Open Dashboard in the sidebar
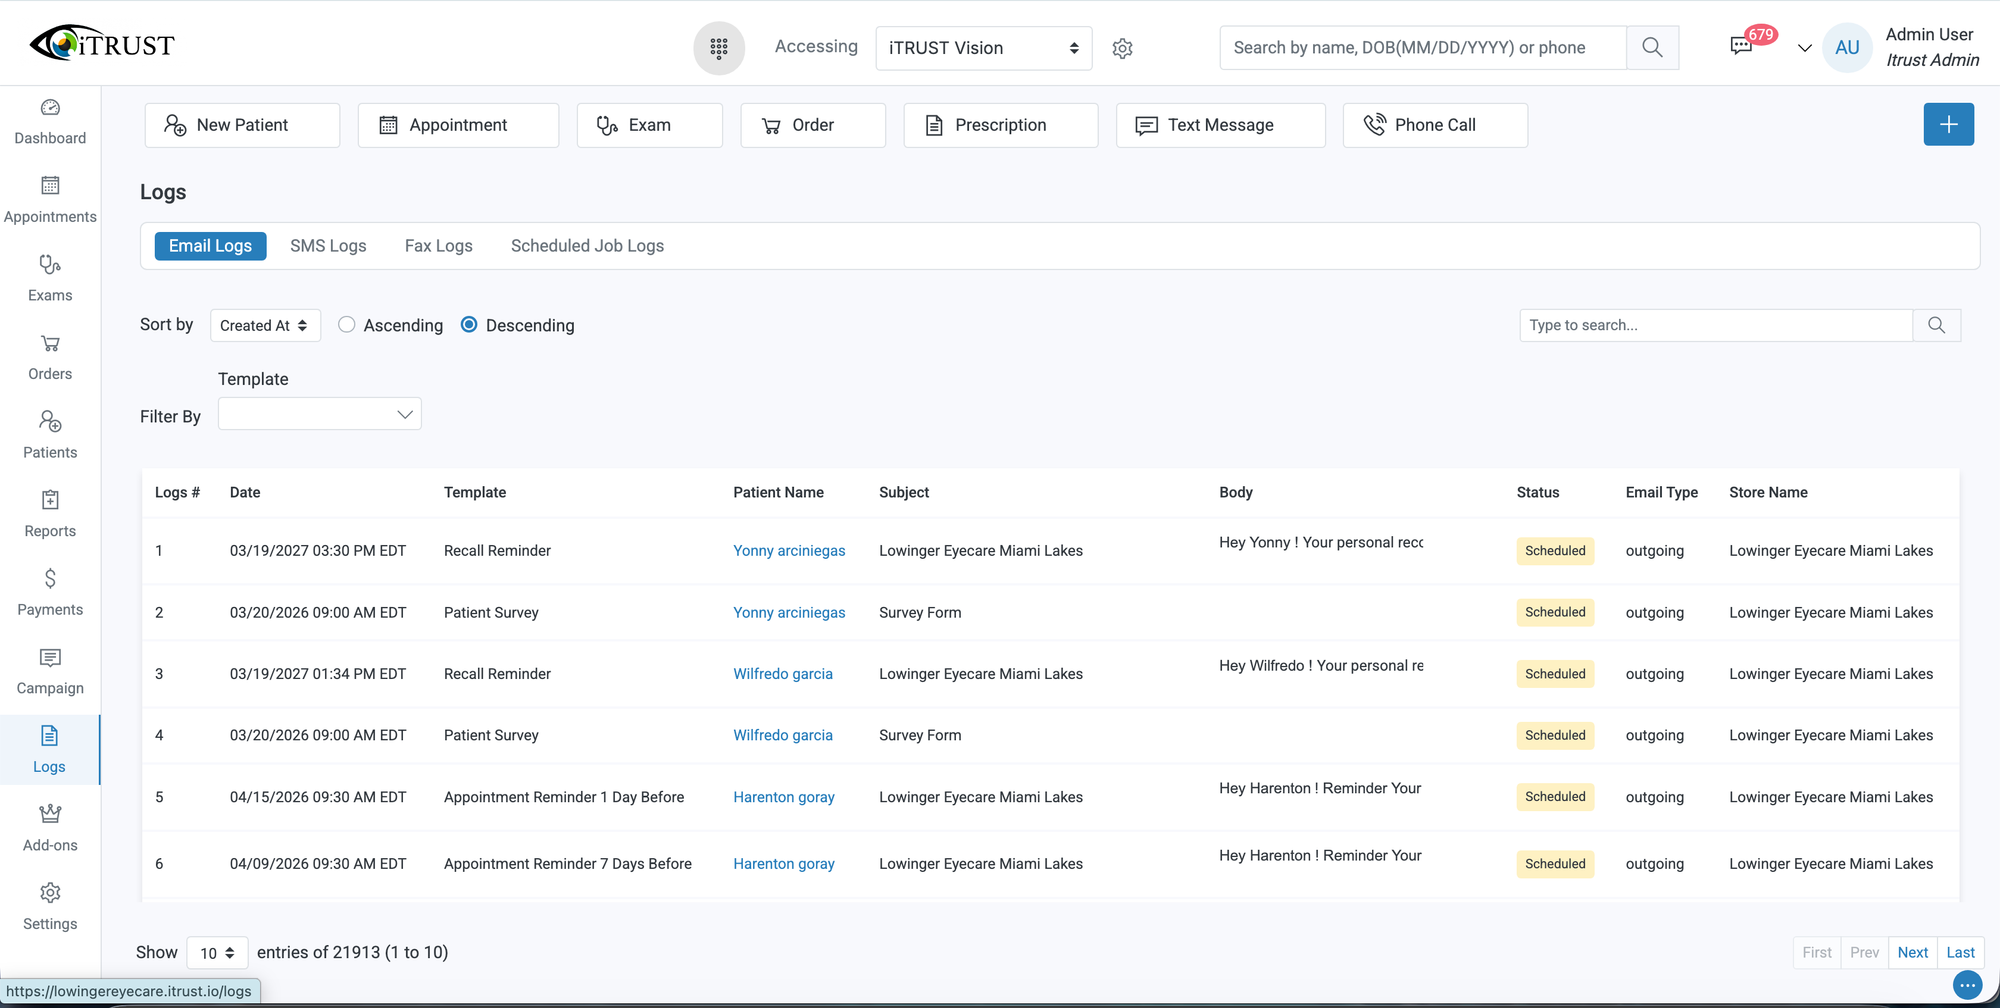This screenshot has height=1008, width=2000. coord(50,122)
